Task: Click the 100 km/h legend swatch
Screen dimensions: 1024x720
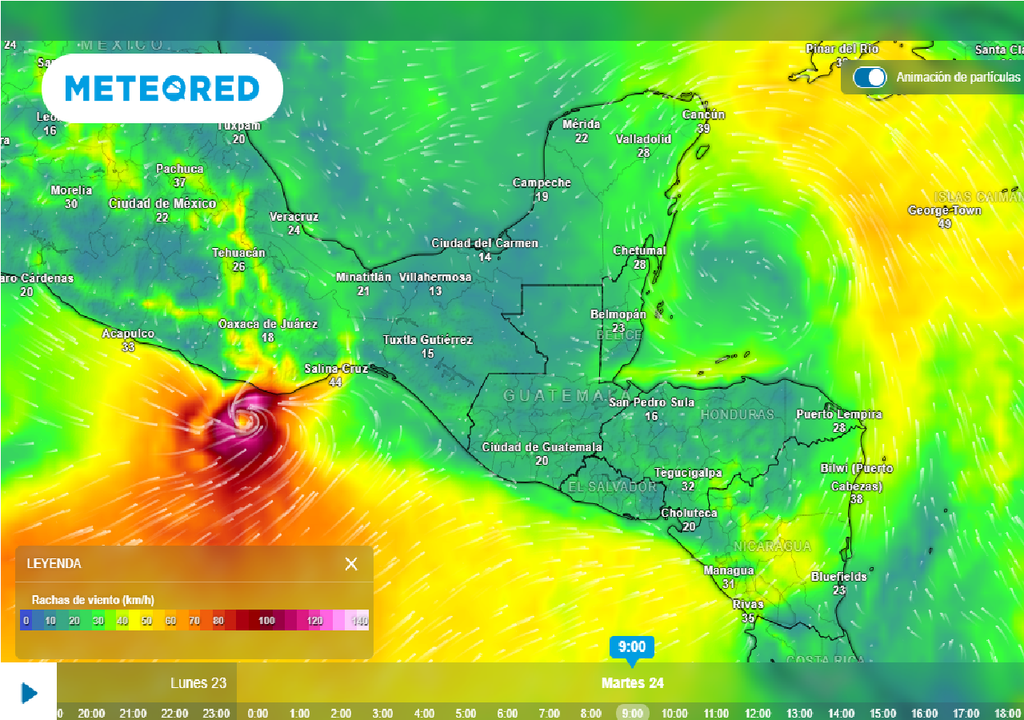Action: coord(266,620)
